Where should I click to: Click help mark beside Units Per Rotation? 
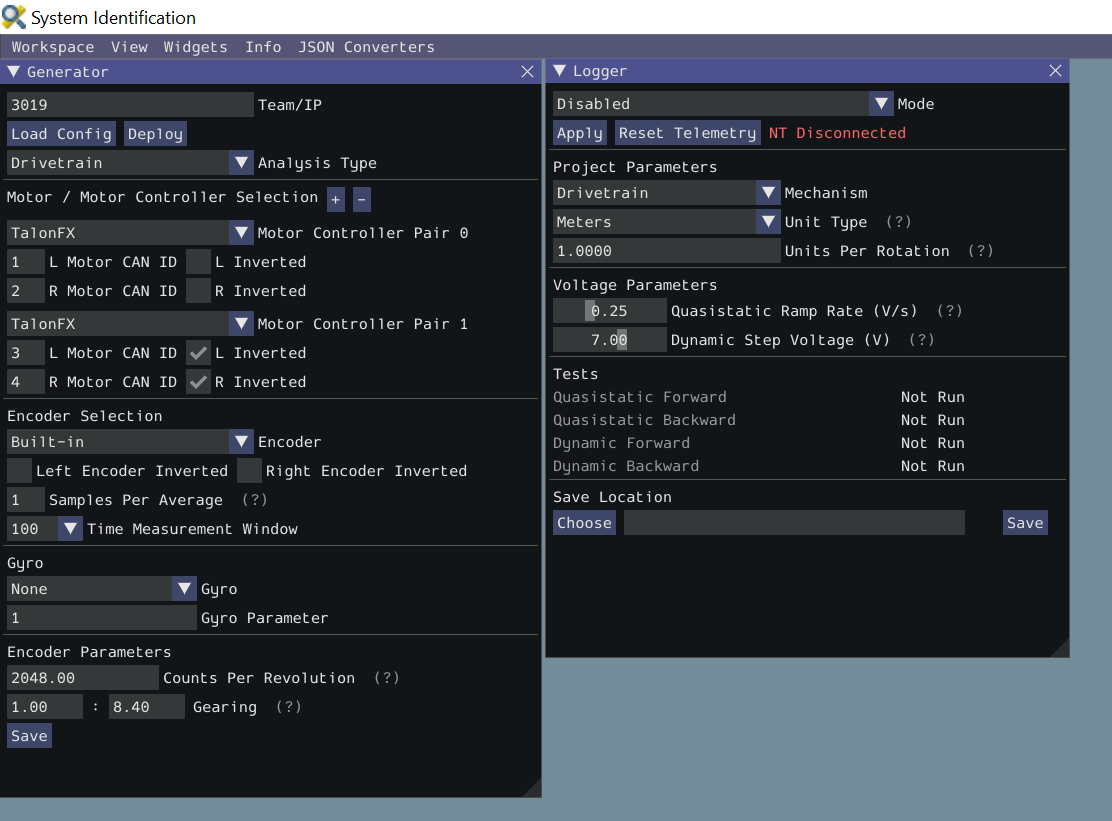pos(981,251)
